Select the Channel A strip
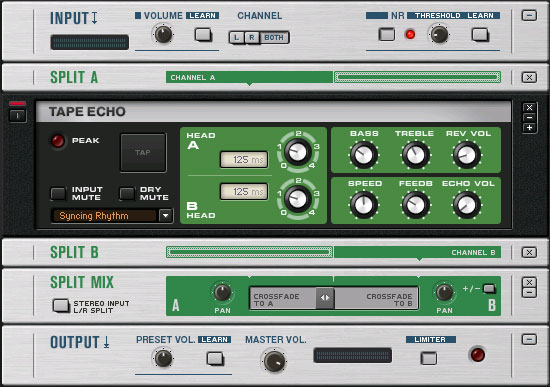 coord(249,78)
